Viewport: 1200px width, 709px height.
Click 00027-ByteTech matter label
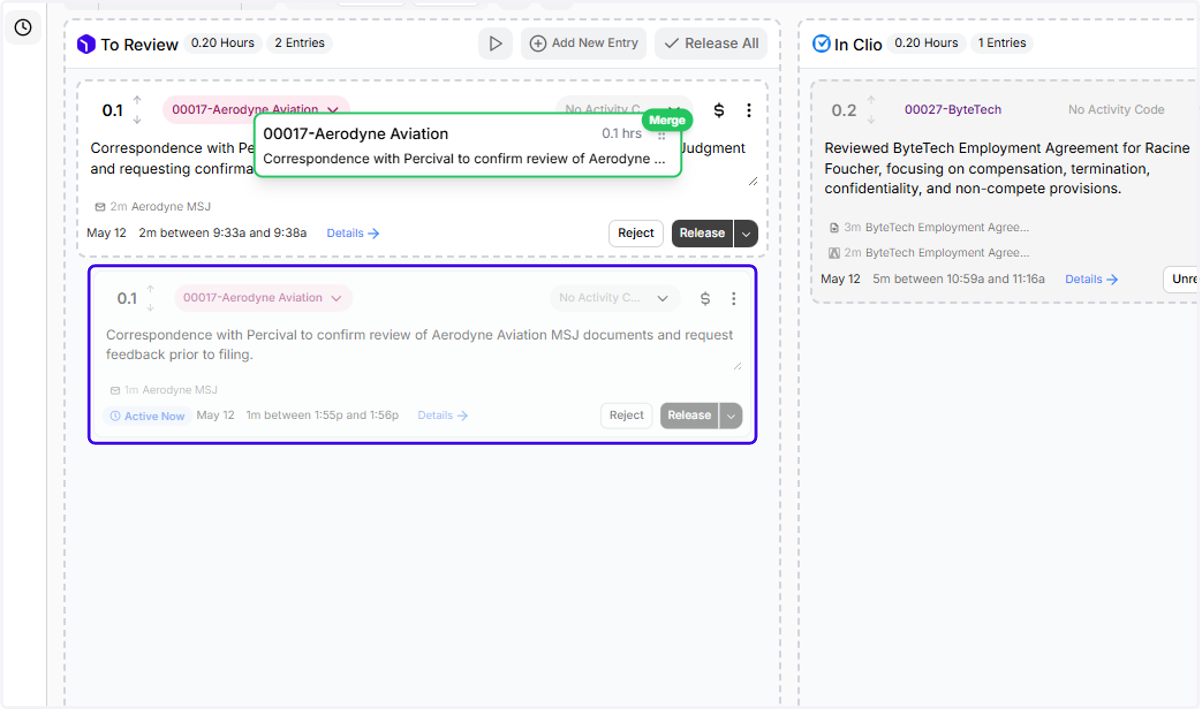(953, 110)
